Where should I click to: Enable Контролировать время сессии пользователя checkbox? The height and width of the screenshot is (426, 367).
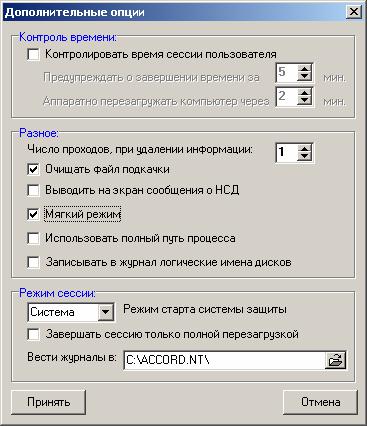(x=33, y=54)
